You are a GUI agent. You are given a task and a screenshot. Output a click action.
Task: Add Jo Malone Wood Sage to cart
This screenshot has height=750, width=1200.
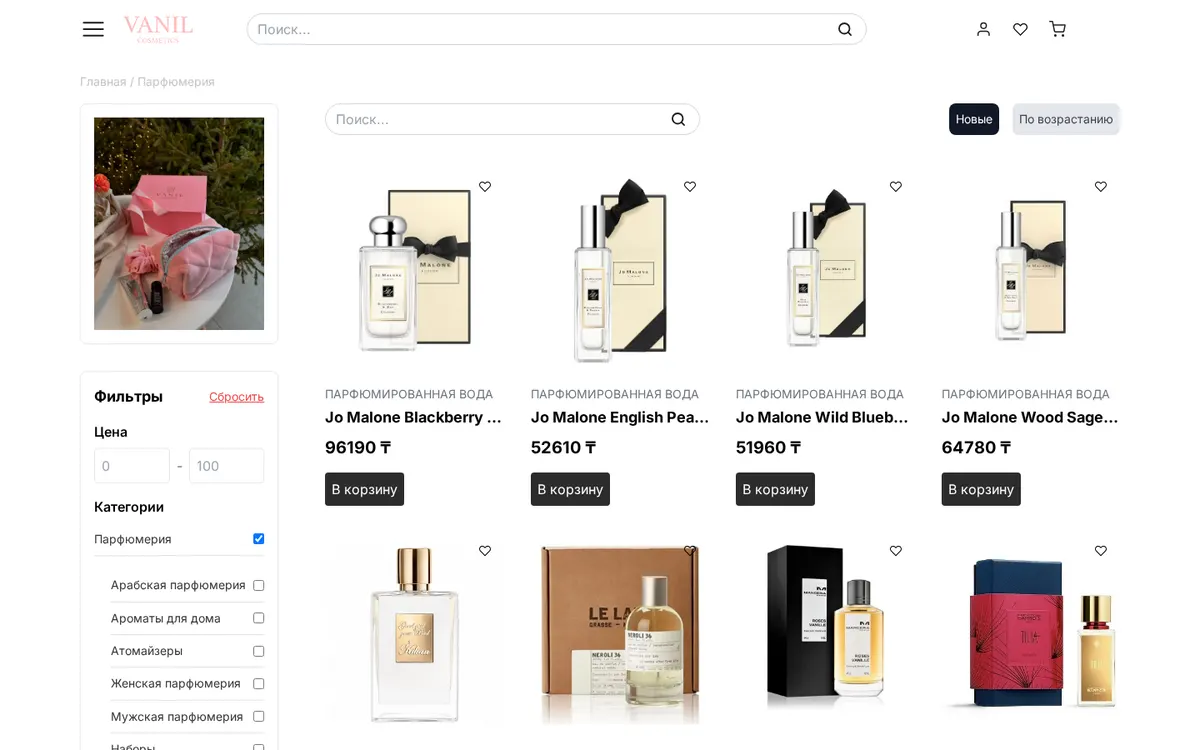pos(981,489)
